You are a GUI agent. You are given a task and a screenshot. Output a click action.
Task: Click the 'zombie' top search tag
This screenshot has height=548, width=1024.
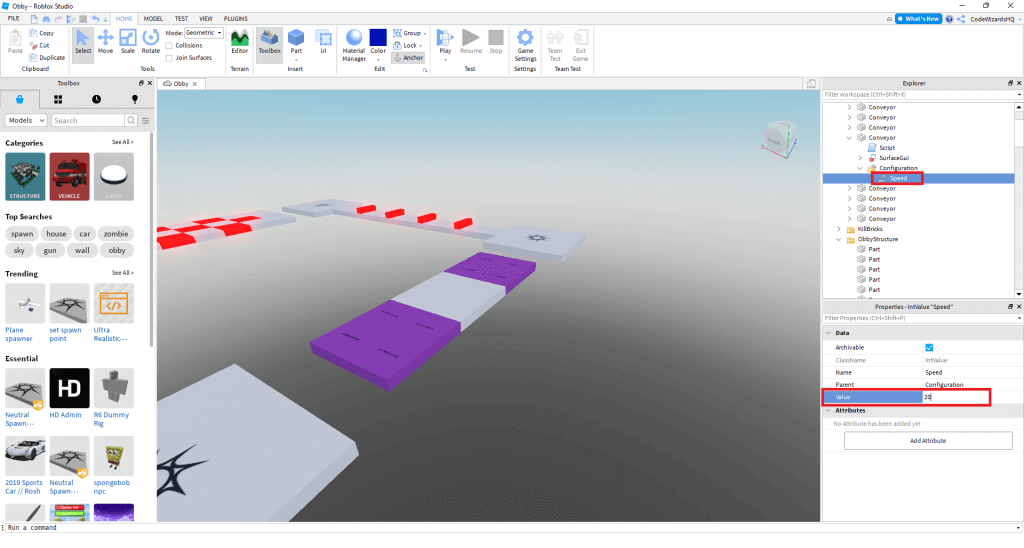coord(116,234)
